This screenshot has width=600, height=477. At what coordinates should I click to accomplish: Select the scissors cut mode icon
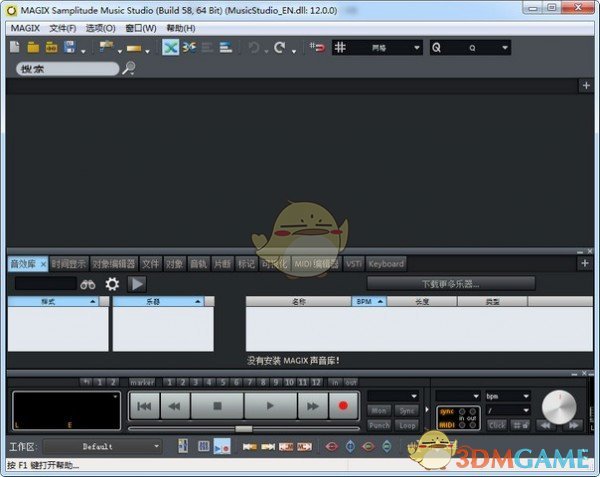[189, 47]
